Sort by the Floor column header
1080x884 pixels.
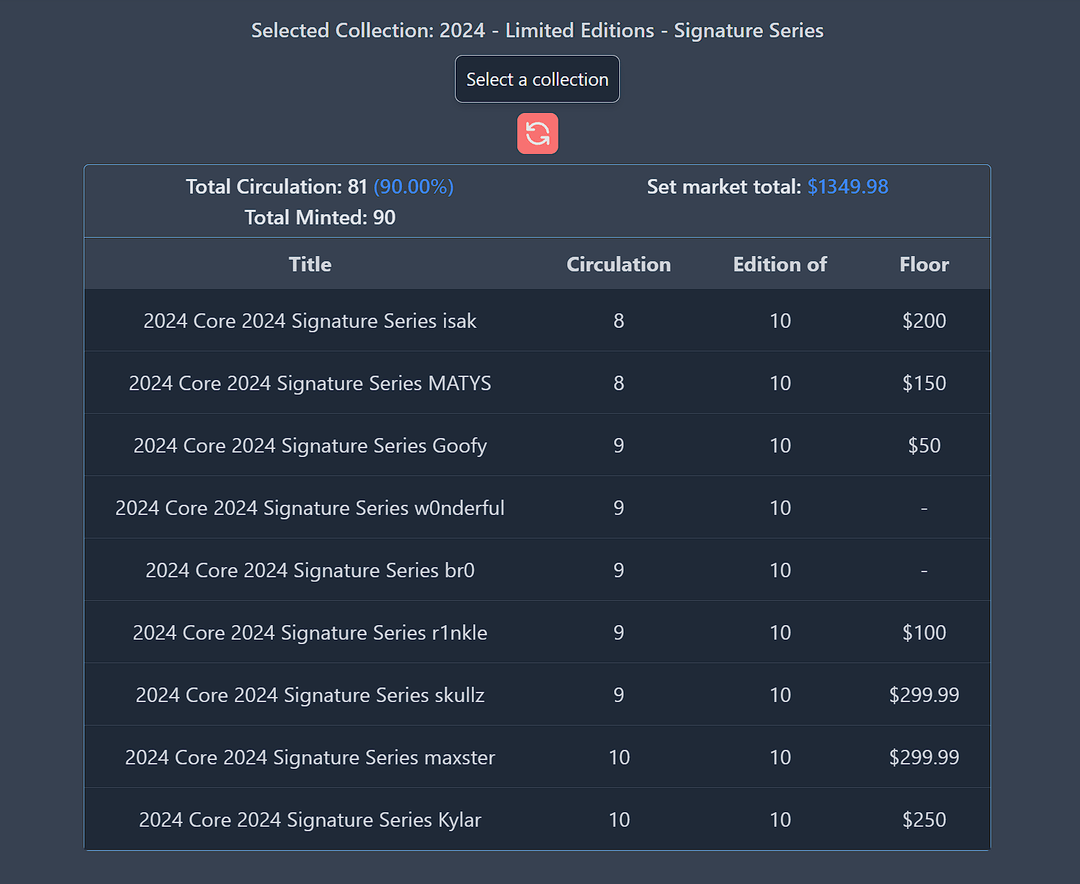point(924,264)
